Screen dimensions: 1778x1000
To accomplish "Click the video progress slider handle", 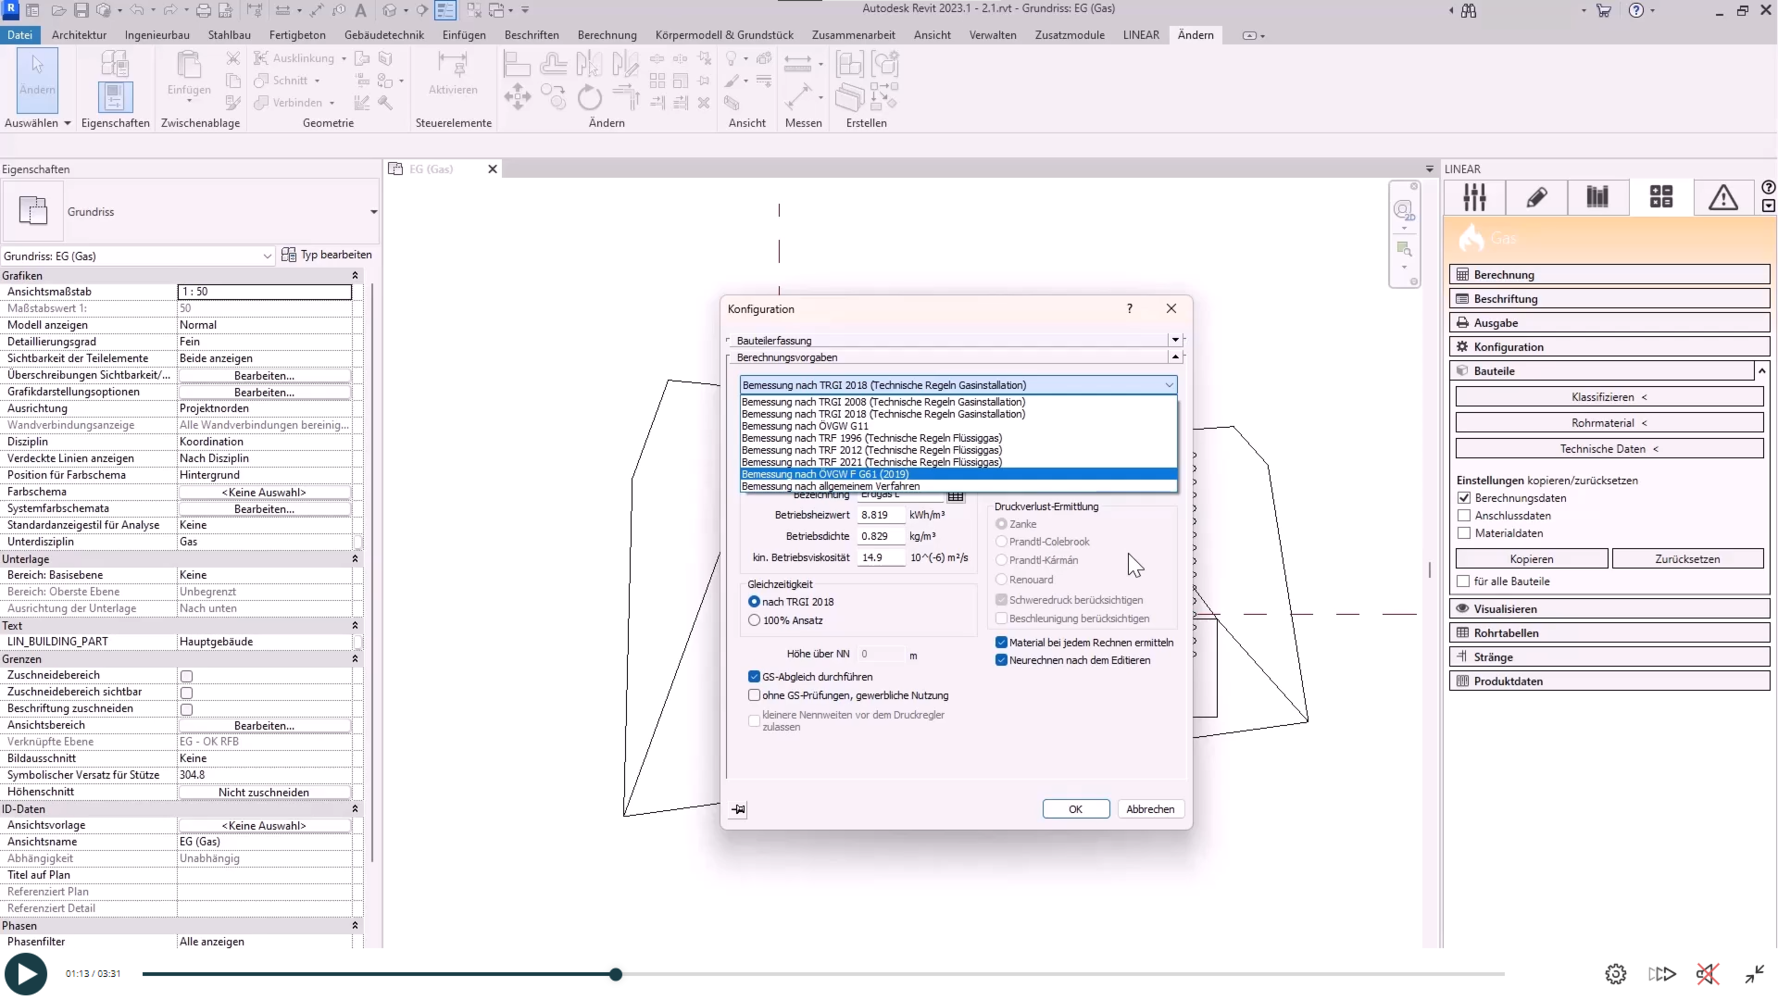I will point(616,974).
